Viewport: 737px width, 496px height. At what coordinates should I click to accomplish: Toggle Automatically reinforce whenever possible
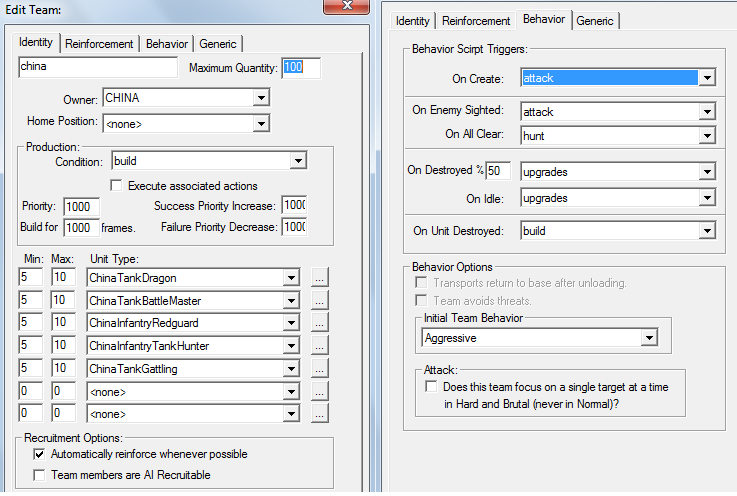[40, 454]
